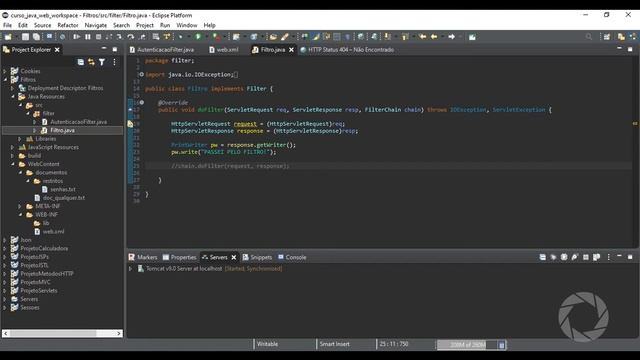Close the Filtro.java editor tab
Screen dimensions: 640x360
291,50
